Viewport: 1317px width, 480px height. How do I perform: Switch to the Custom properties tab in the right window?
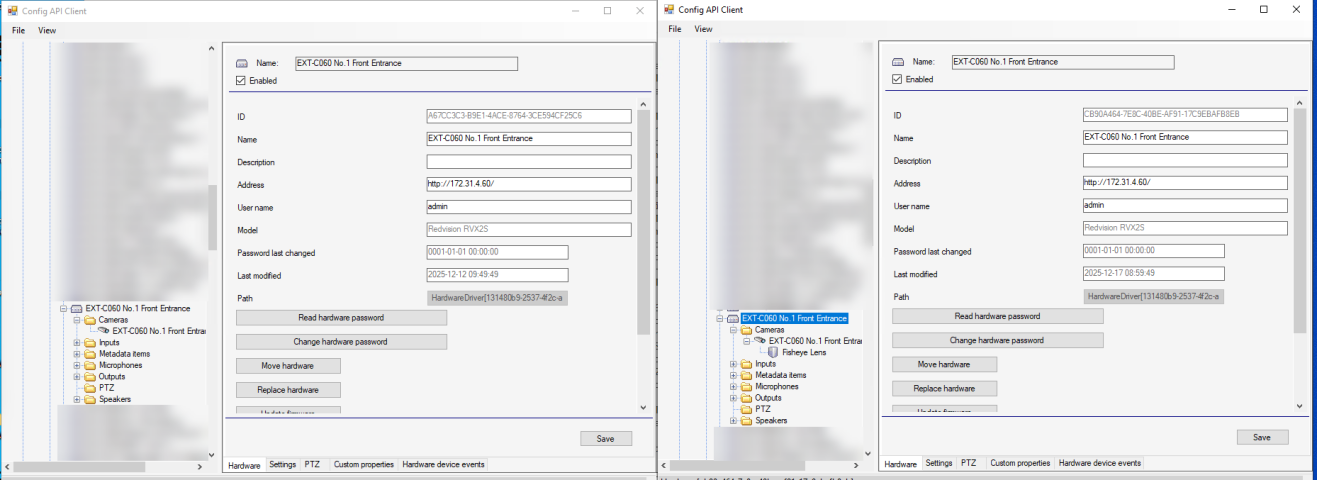[x=1020, y=463]
